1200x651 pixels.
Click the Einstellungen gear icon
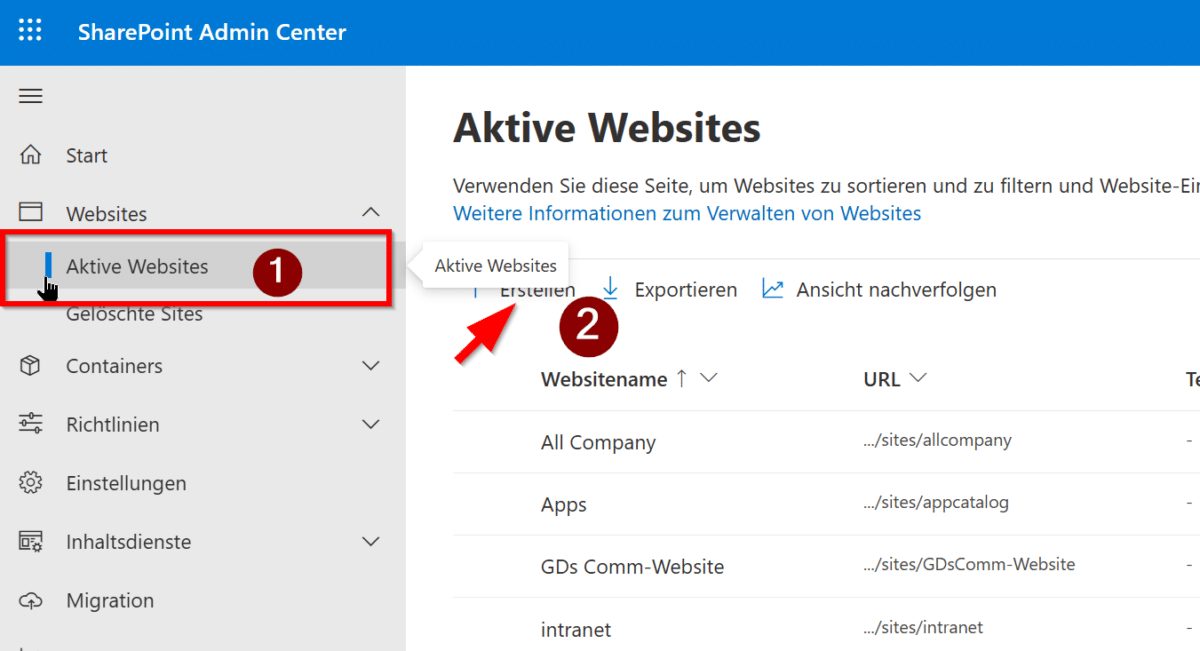31,483
